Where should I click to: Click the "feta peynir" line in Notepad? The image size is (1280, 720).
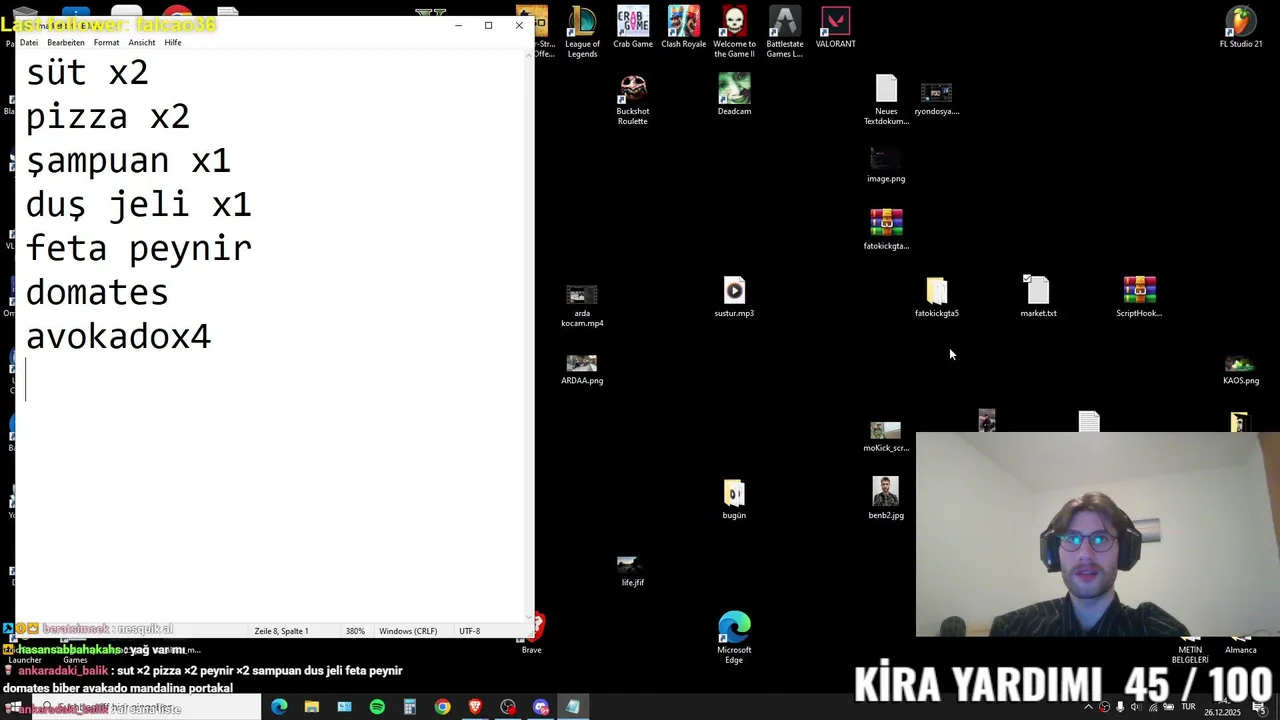pos(138,248)
